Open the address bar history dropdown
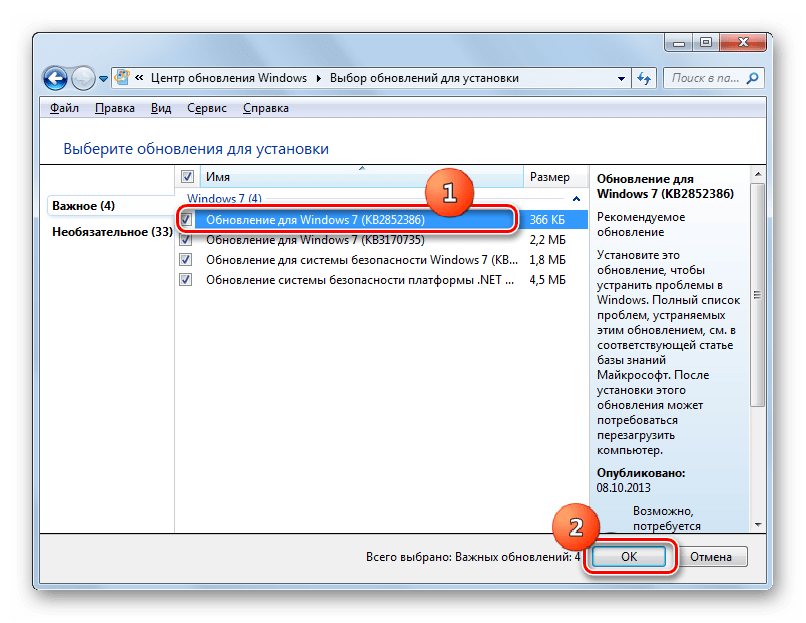This screenshot has width=806, height=623. coord(621,79)
